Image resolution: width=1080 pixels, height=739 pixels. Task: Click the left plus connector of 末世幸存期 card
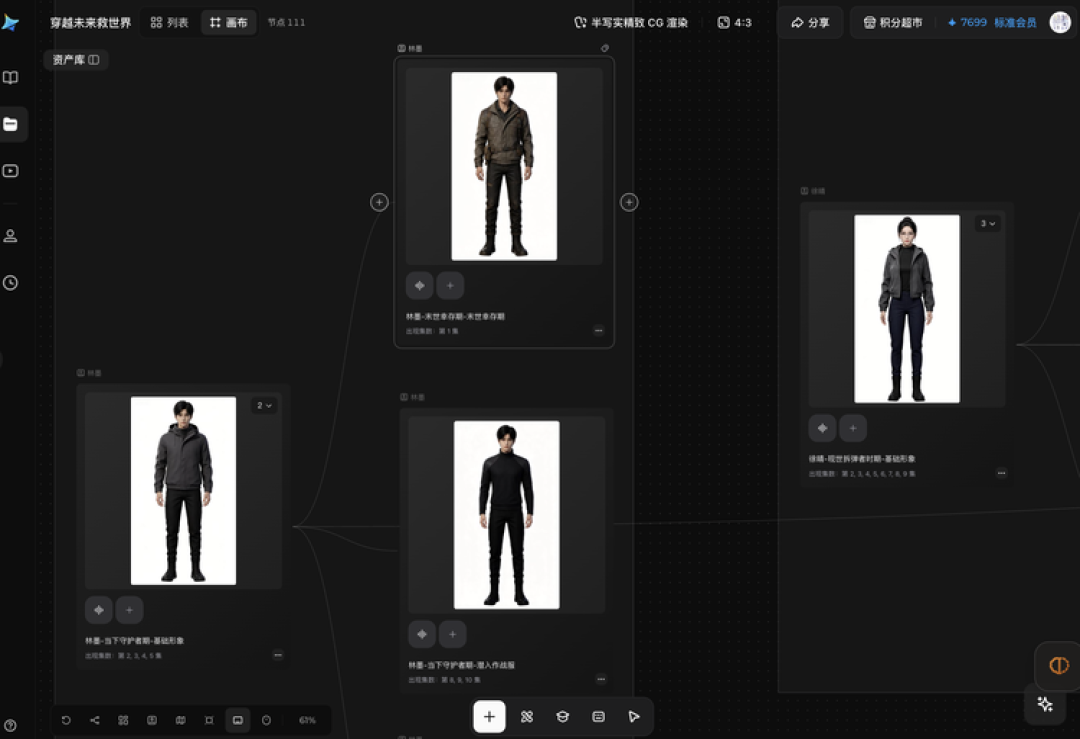379,202
